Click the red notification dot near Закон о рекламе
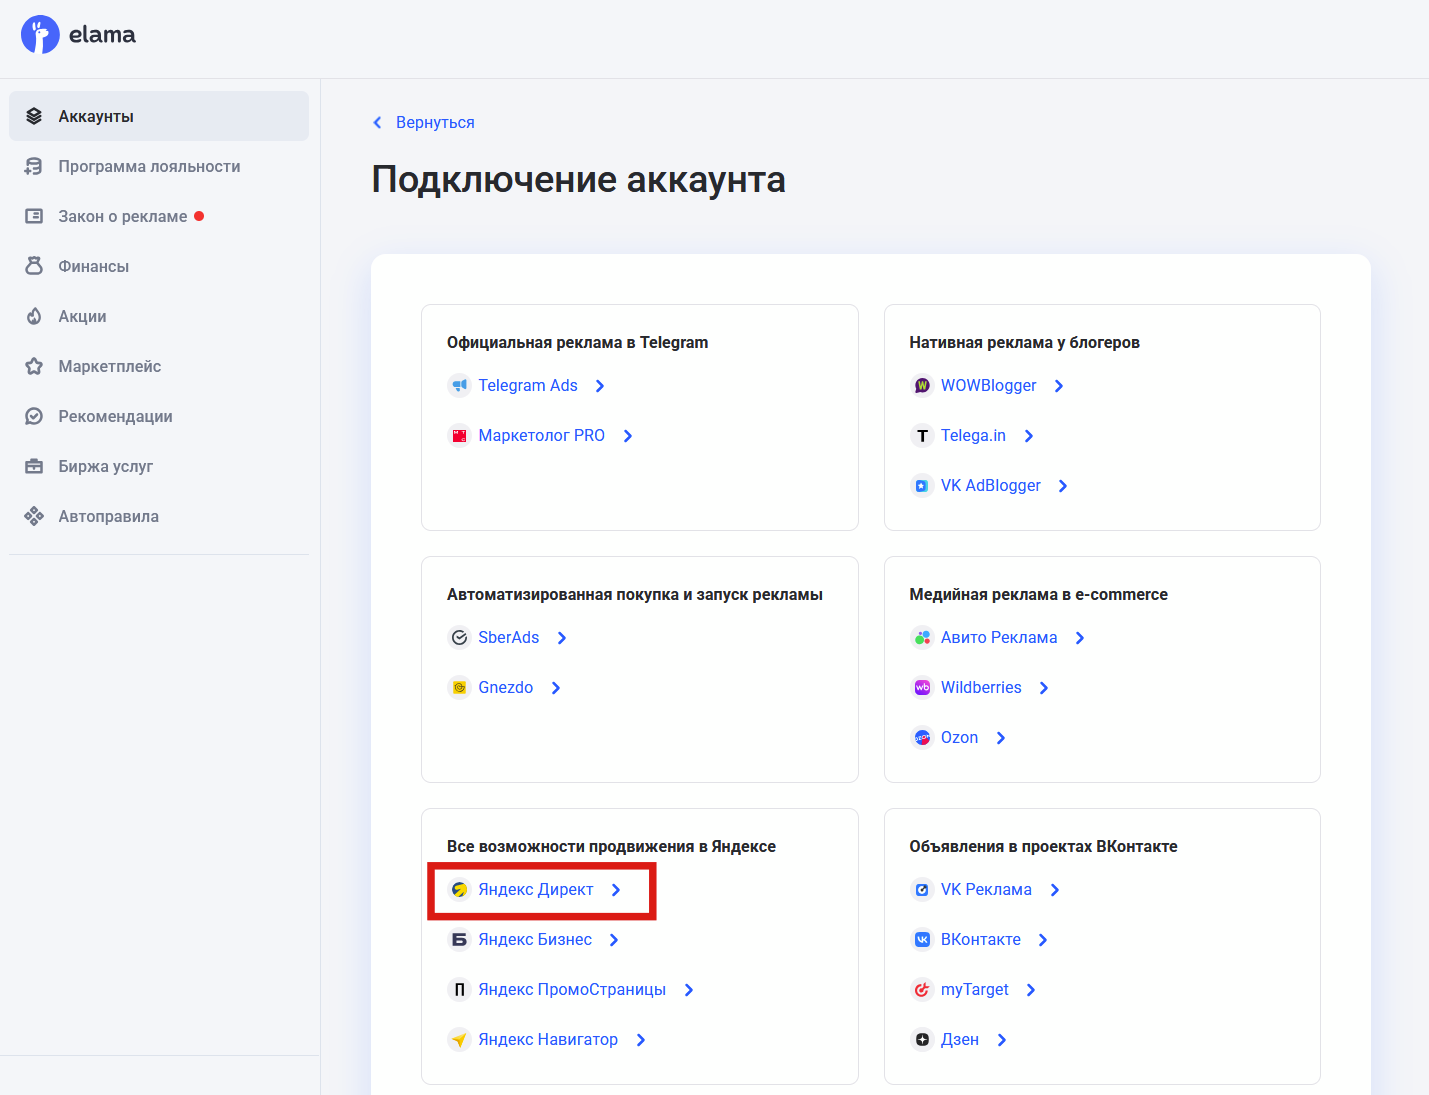Viewport: 1429px width, 1095px height. coord(200,214)
